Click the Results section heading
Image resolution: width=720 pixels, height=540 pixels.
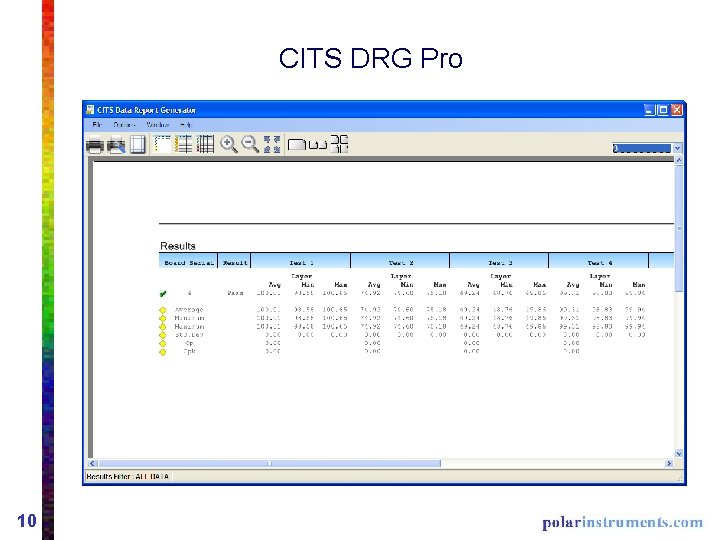click(178, 246)
